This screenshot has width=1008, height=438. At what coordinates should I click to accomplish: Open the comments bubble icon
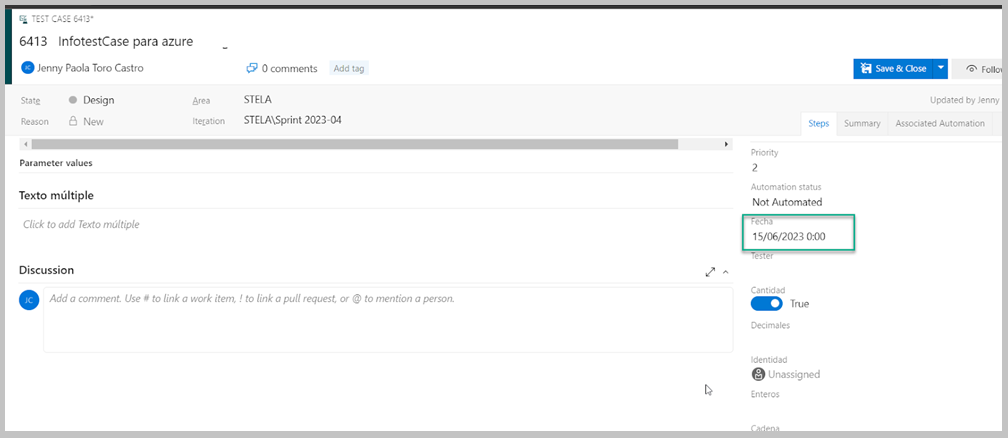252,68
